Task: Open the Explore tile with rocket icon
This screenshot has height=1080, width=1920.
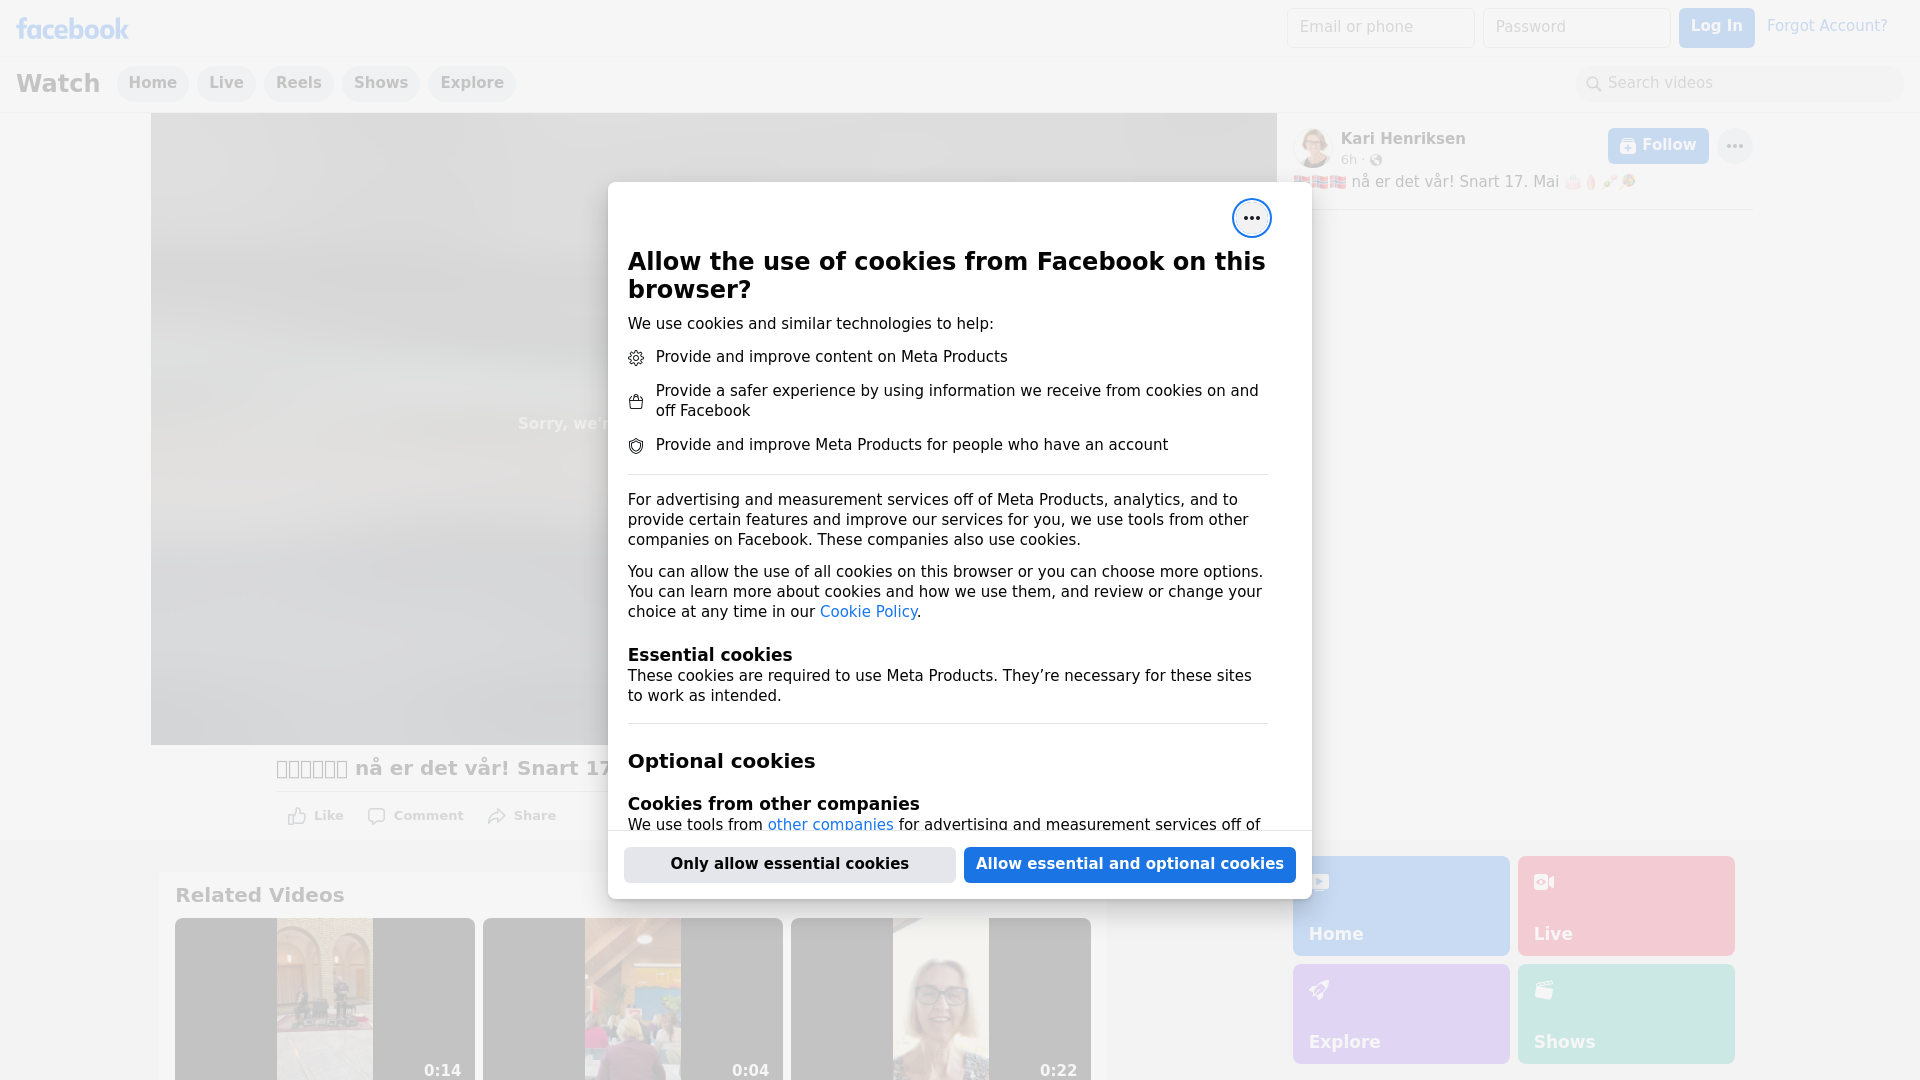Action: [x=1400, y=1013]
